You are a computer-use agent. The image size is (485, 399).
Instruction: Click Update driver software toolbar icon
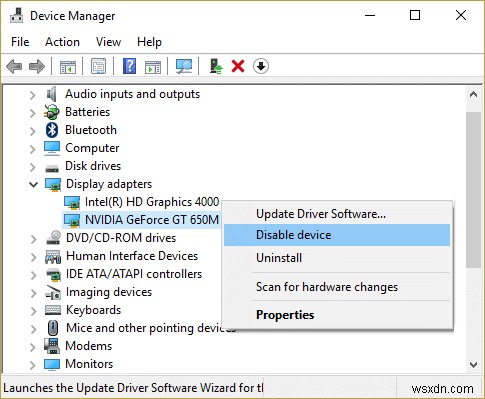click(x=216, y=66)
